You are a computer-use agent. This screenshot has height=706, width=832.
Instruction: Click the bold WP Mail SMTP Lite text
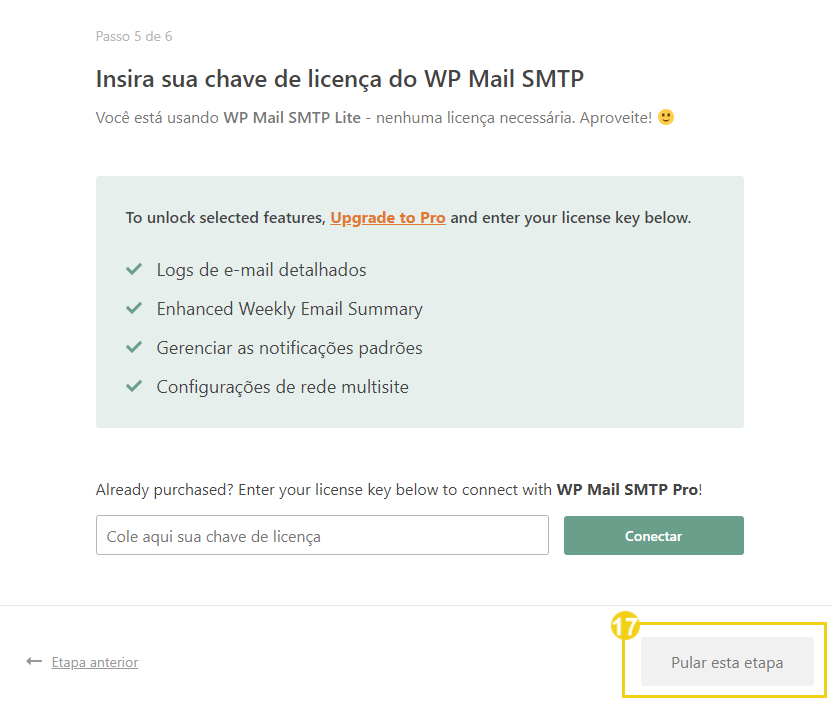[x=292, y=117]
